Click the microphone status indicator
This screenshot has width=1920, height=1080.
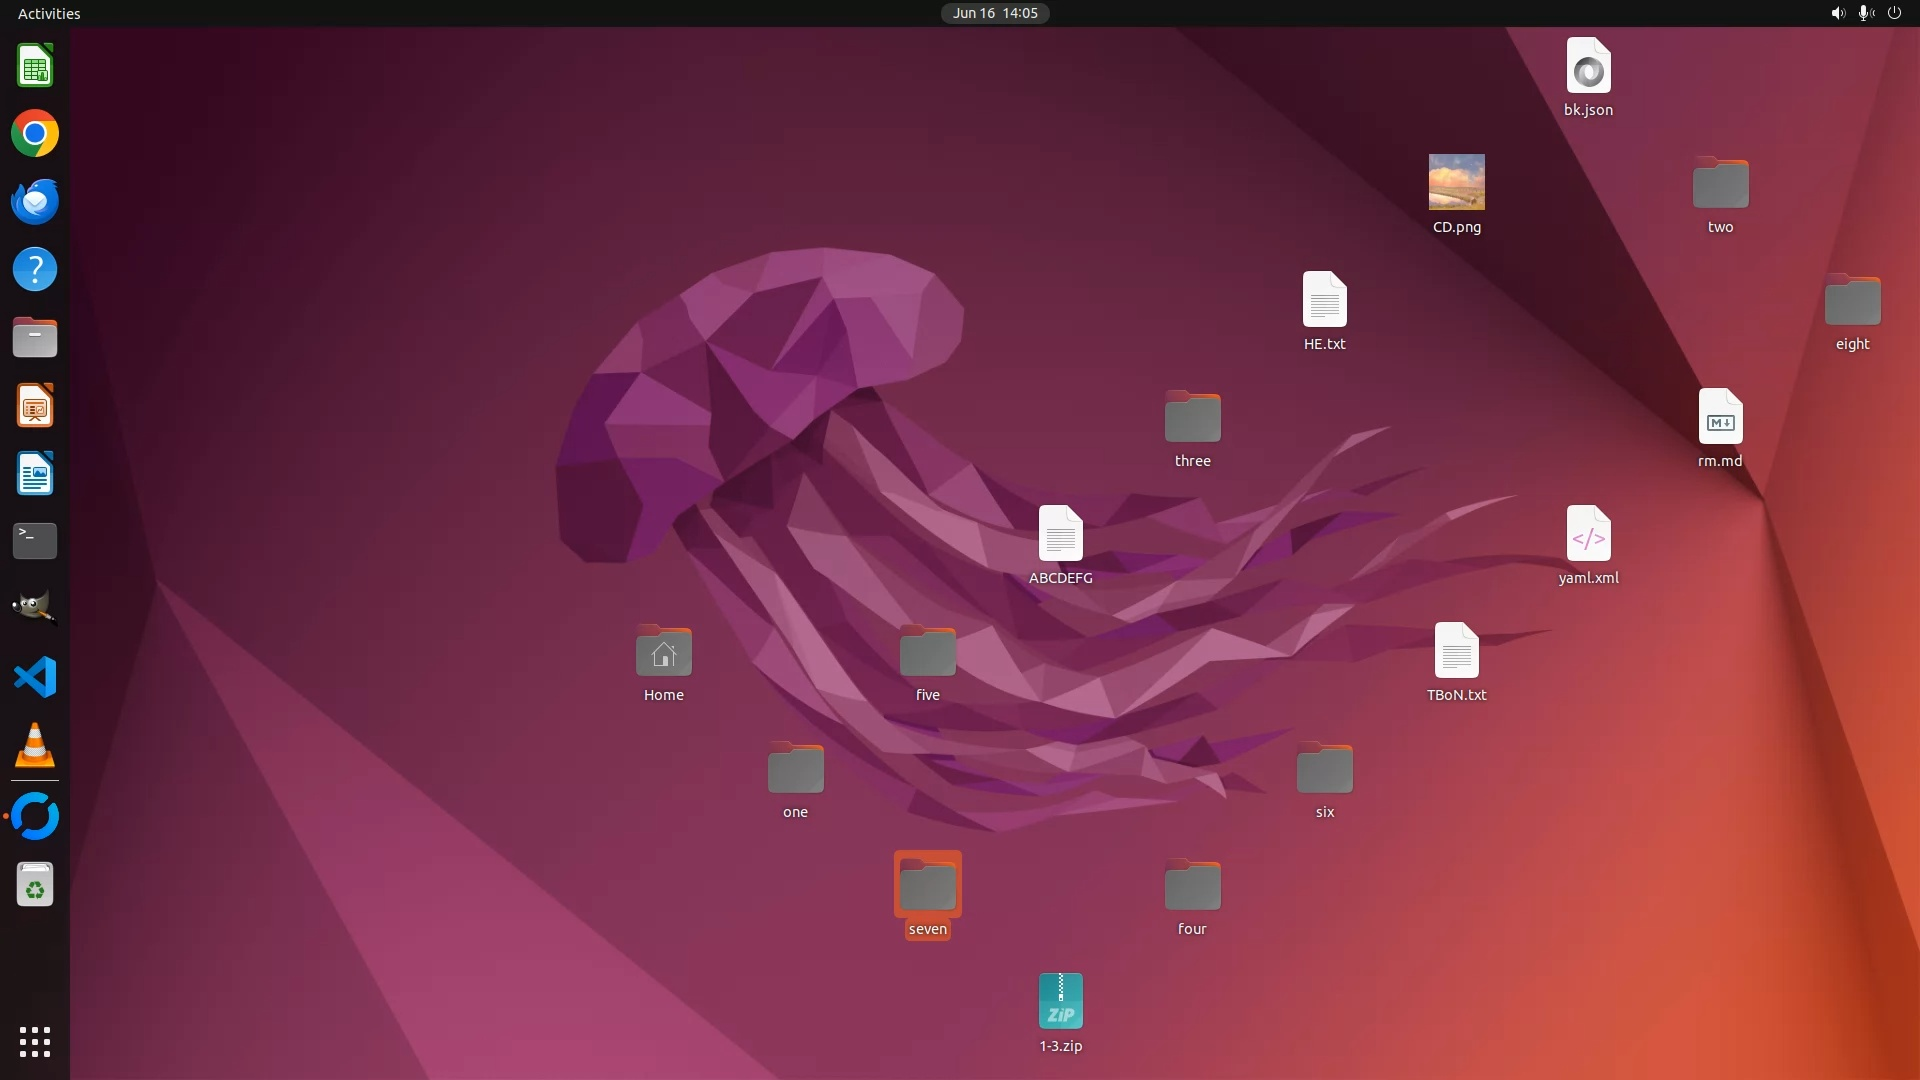coord(1865,13)
